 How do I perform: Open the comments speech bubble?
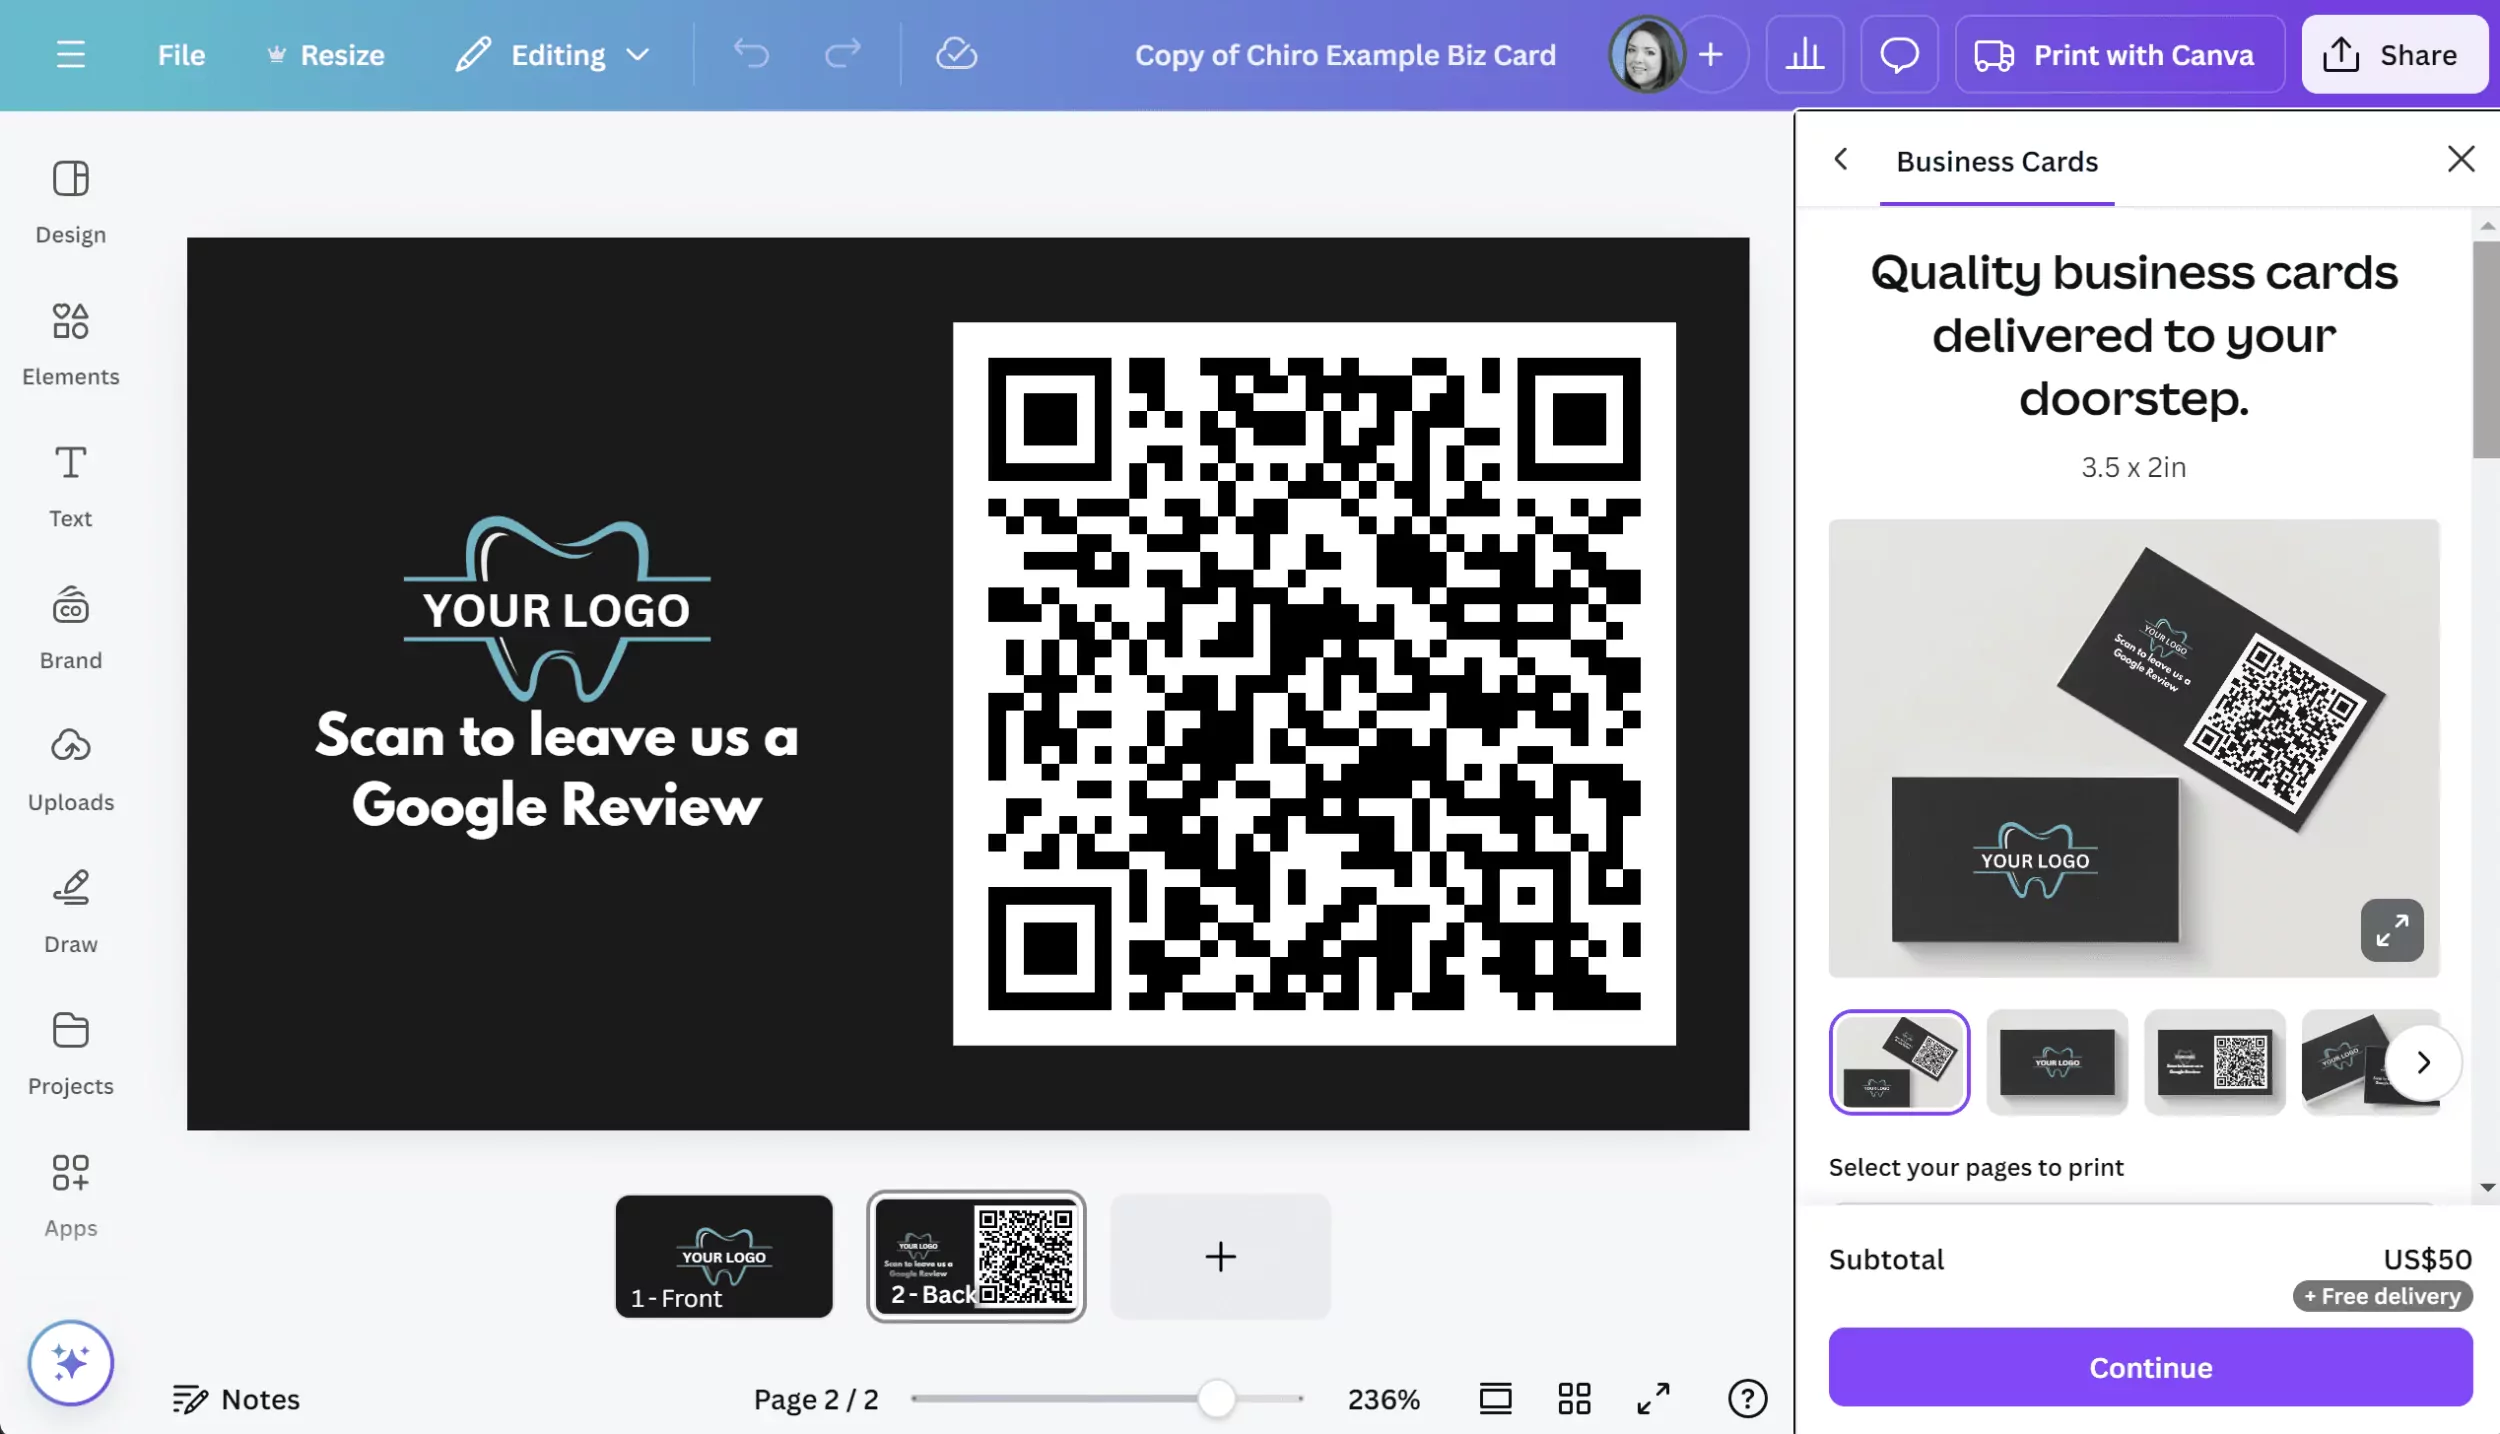pos(1899,54)
